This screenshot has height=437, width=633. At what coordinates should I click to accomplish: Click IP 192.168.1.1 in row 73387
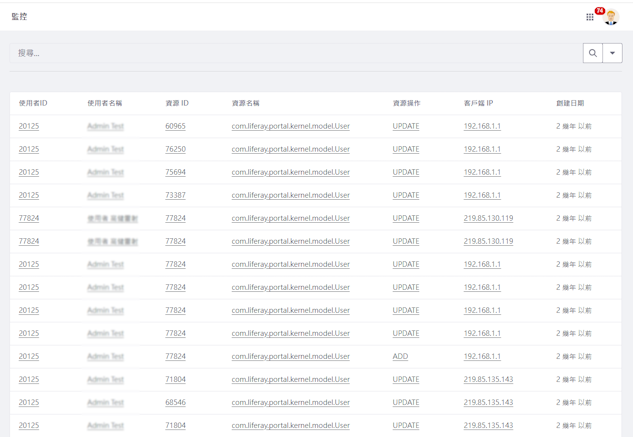[482, 195]
